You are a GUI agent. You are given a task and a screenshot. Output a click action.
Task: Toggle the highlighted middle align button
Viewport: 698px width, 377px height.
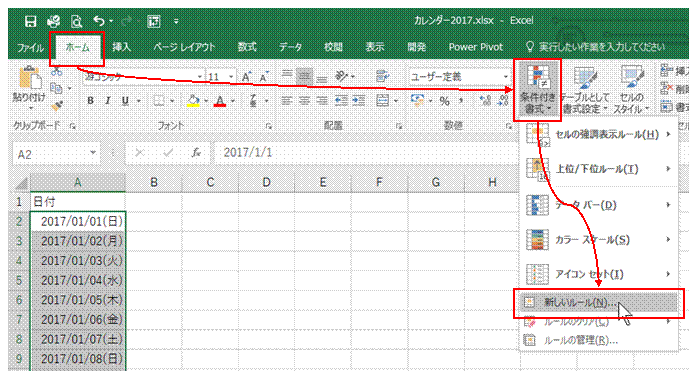(x=304, y=76)
